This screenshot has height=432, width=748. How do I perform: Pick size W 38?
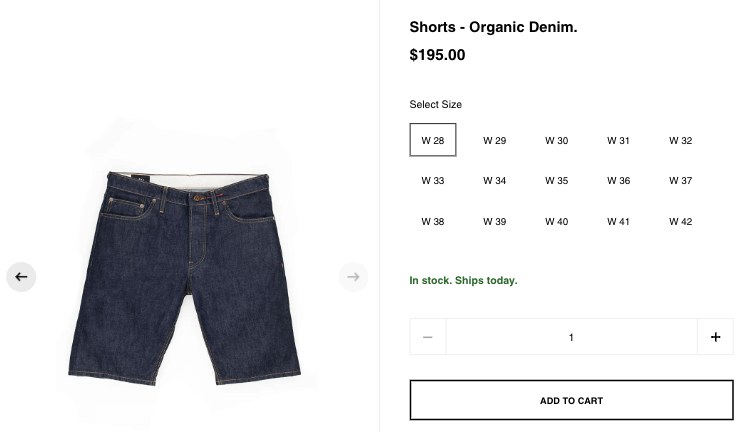[433, 222]
